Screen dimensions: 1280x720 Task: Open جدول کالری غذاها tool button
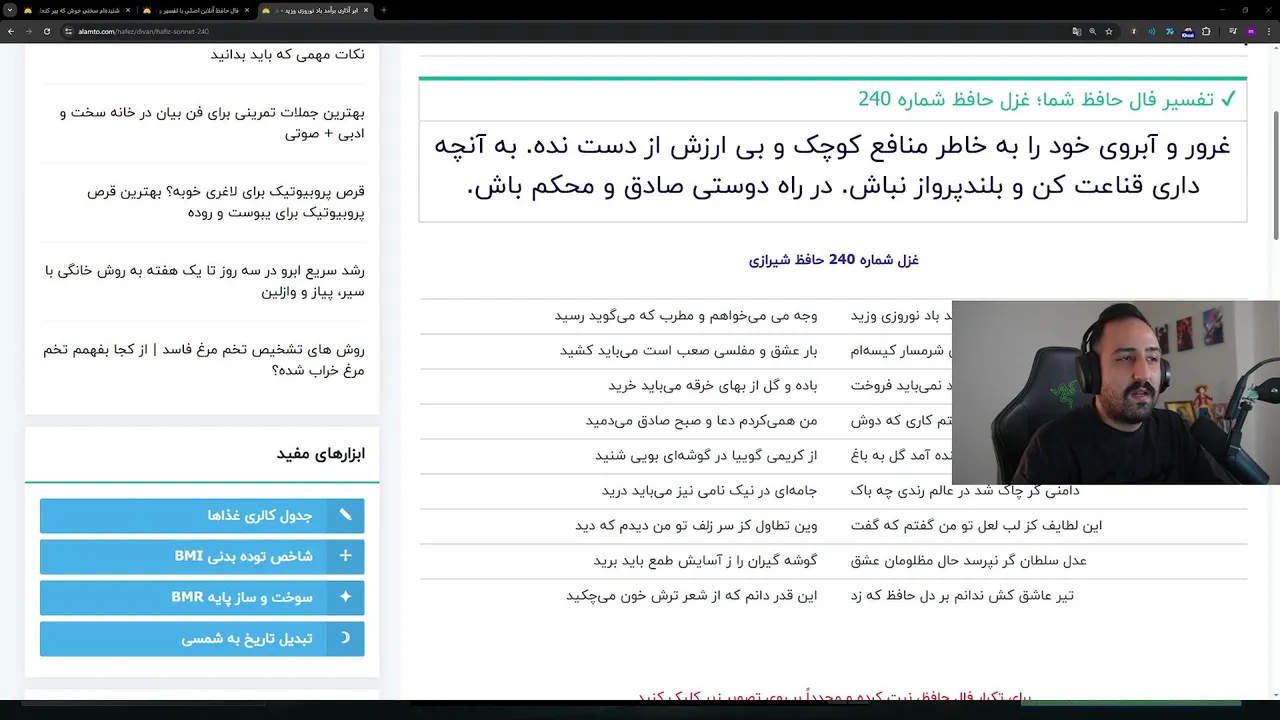click(x=202, y=516)
